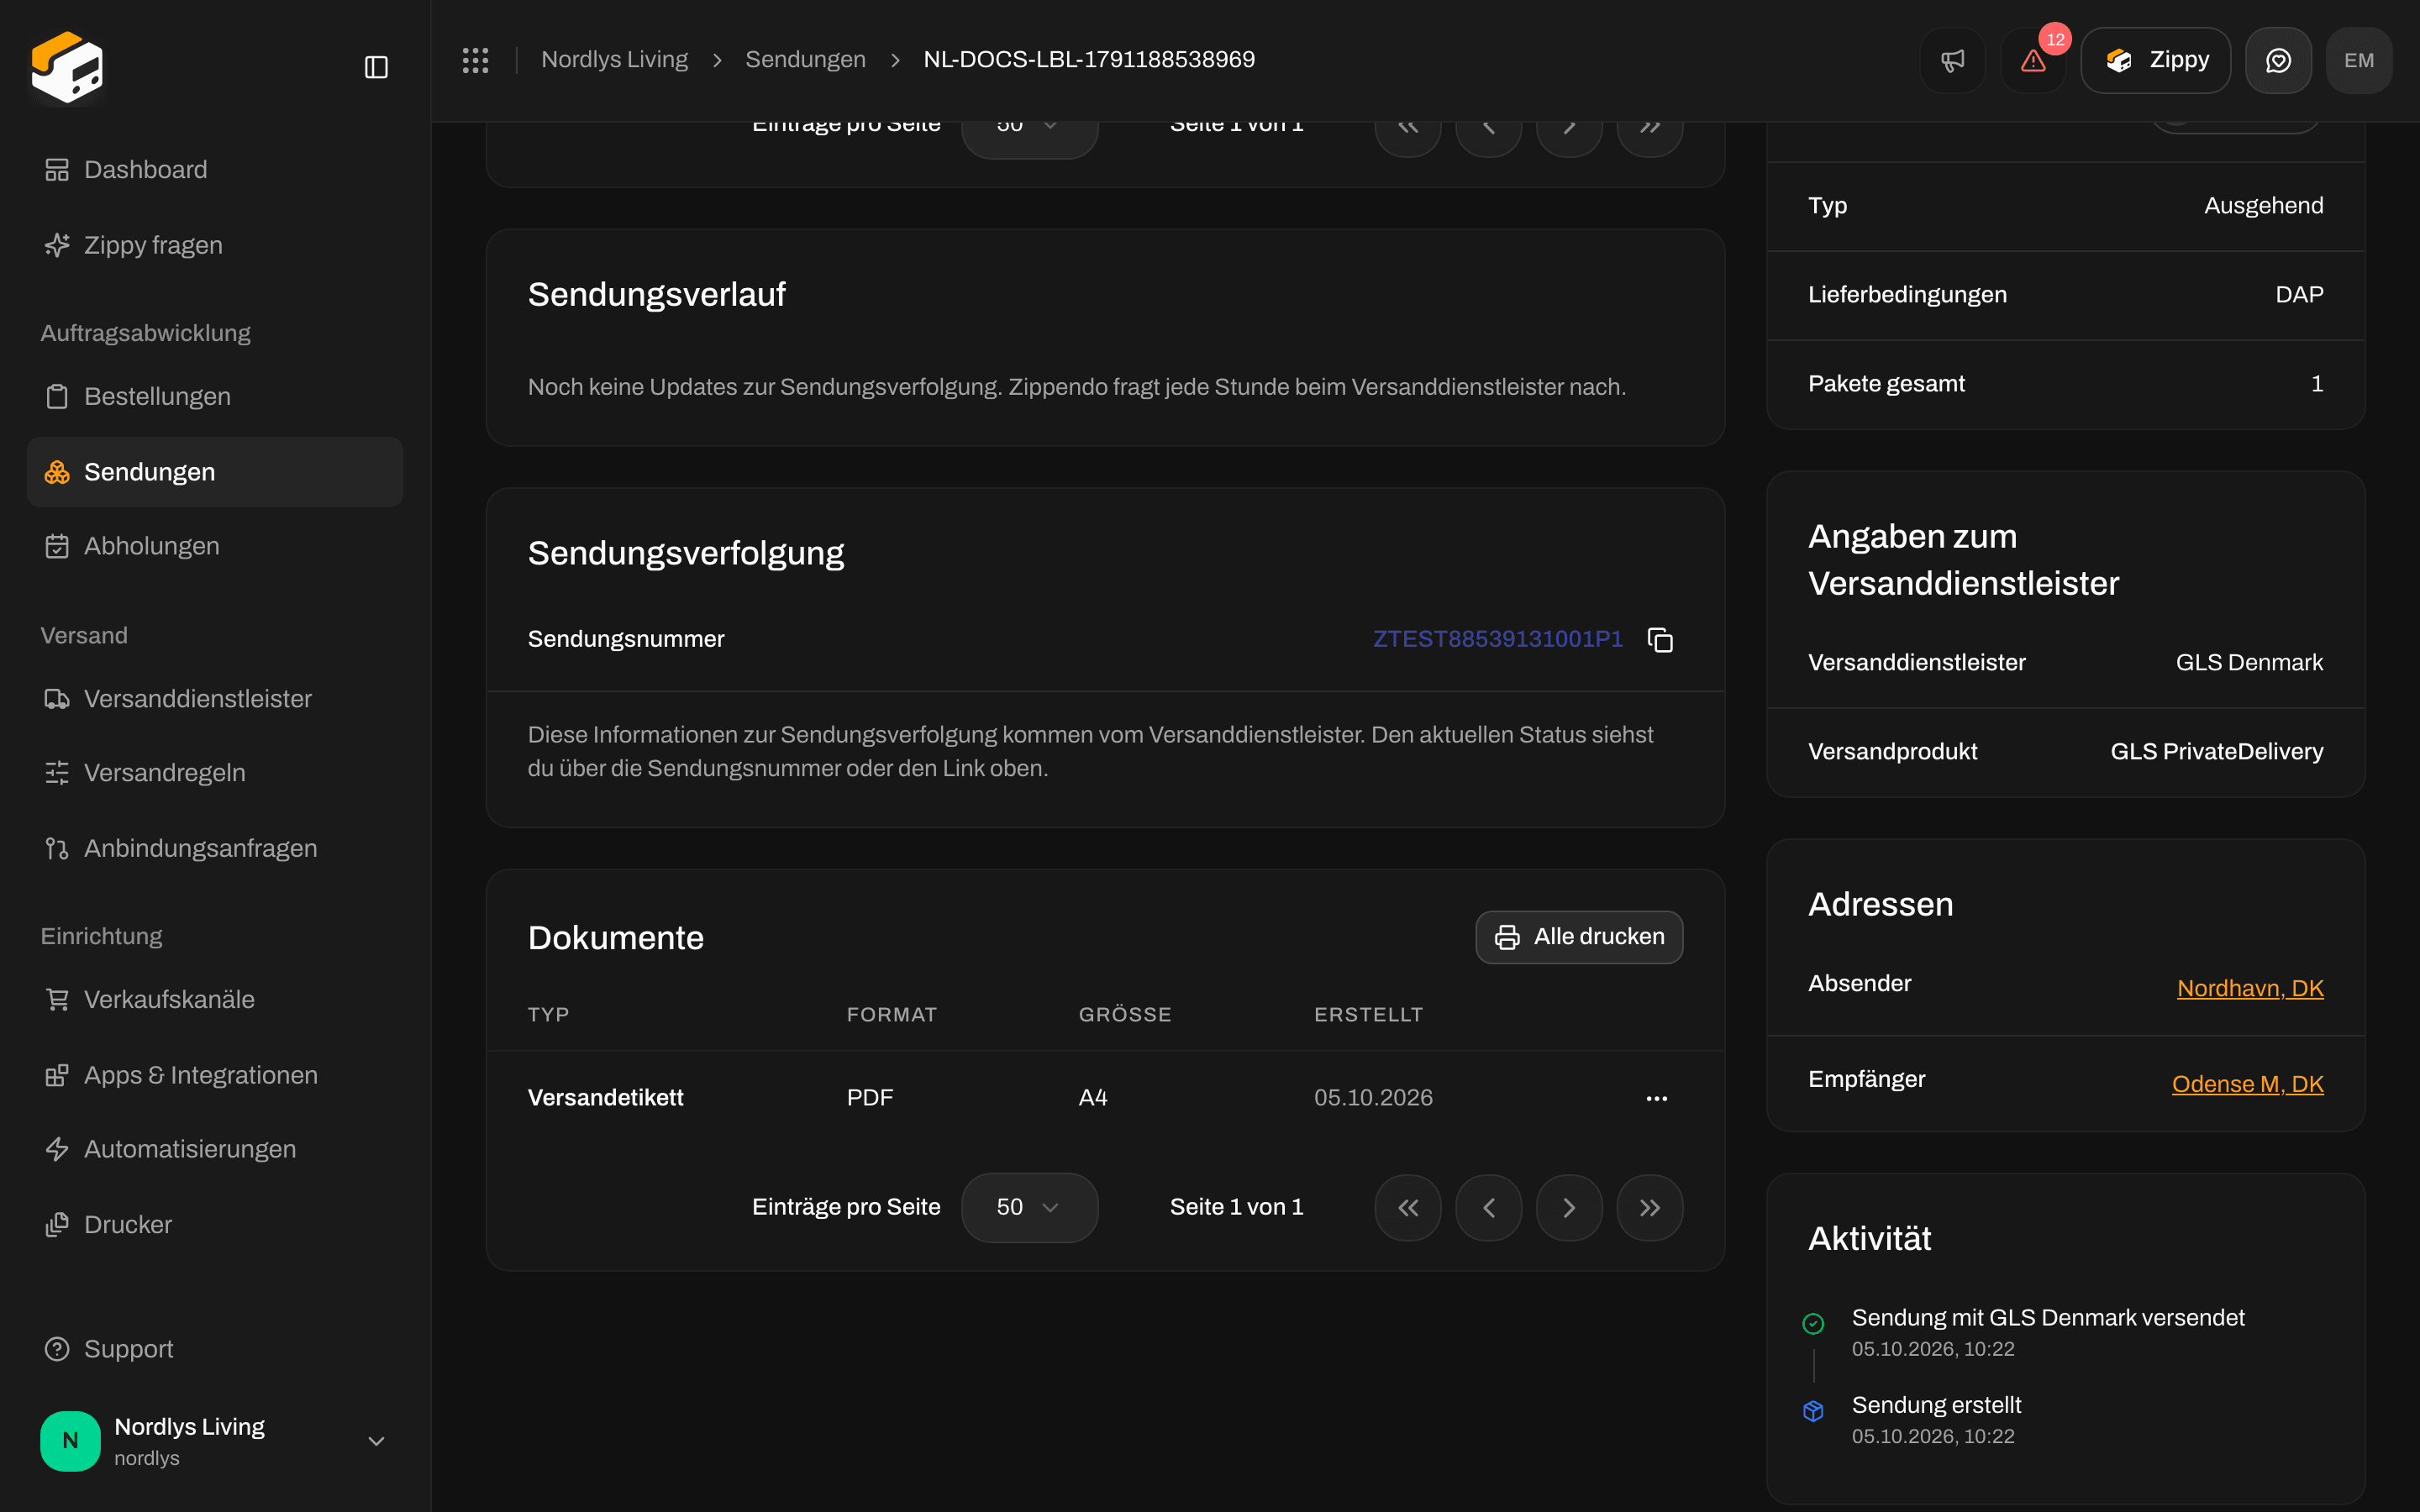
Task: Click the ERSTELLT column header
Action: 1368,1015
